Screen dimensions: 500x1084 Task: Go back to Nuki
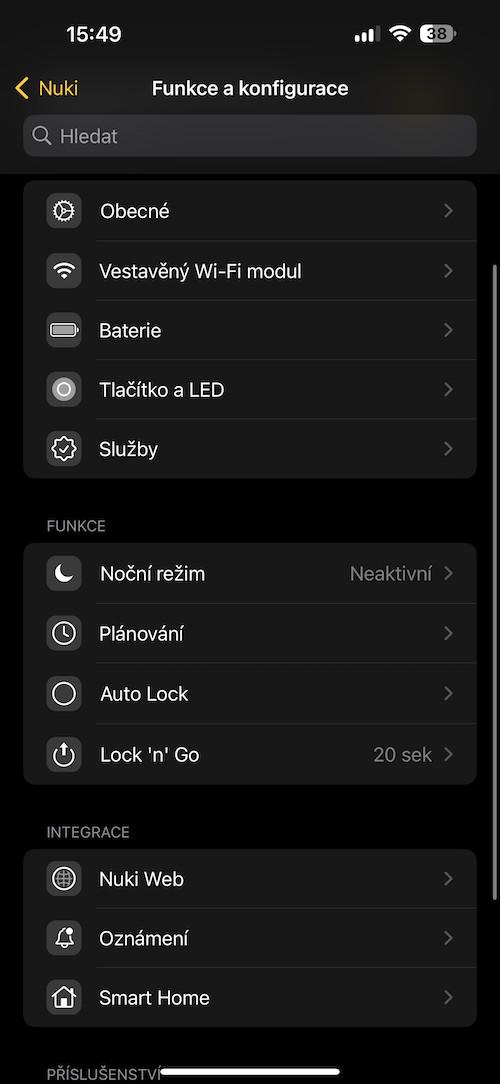(46, 88)
